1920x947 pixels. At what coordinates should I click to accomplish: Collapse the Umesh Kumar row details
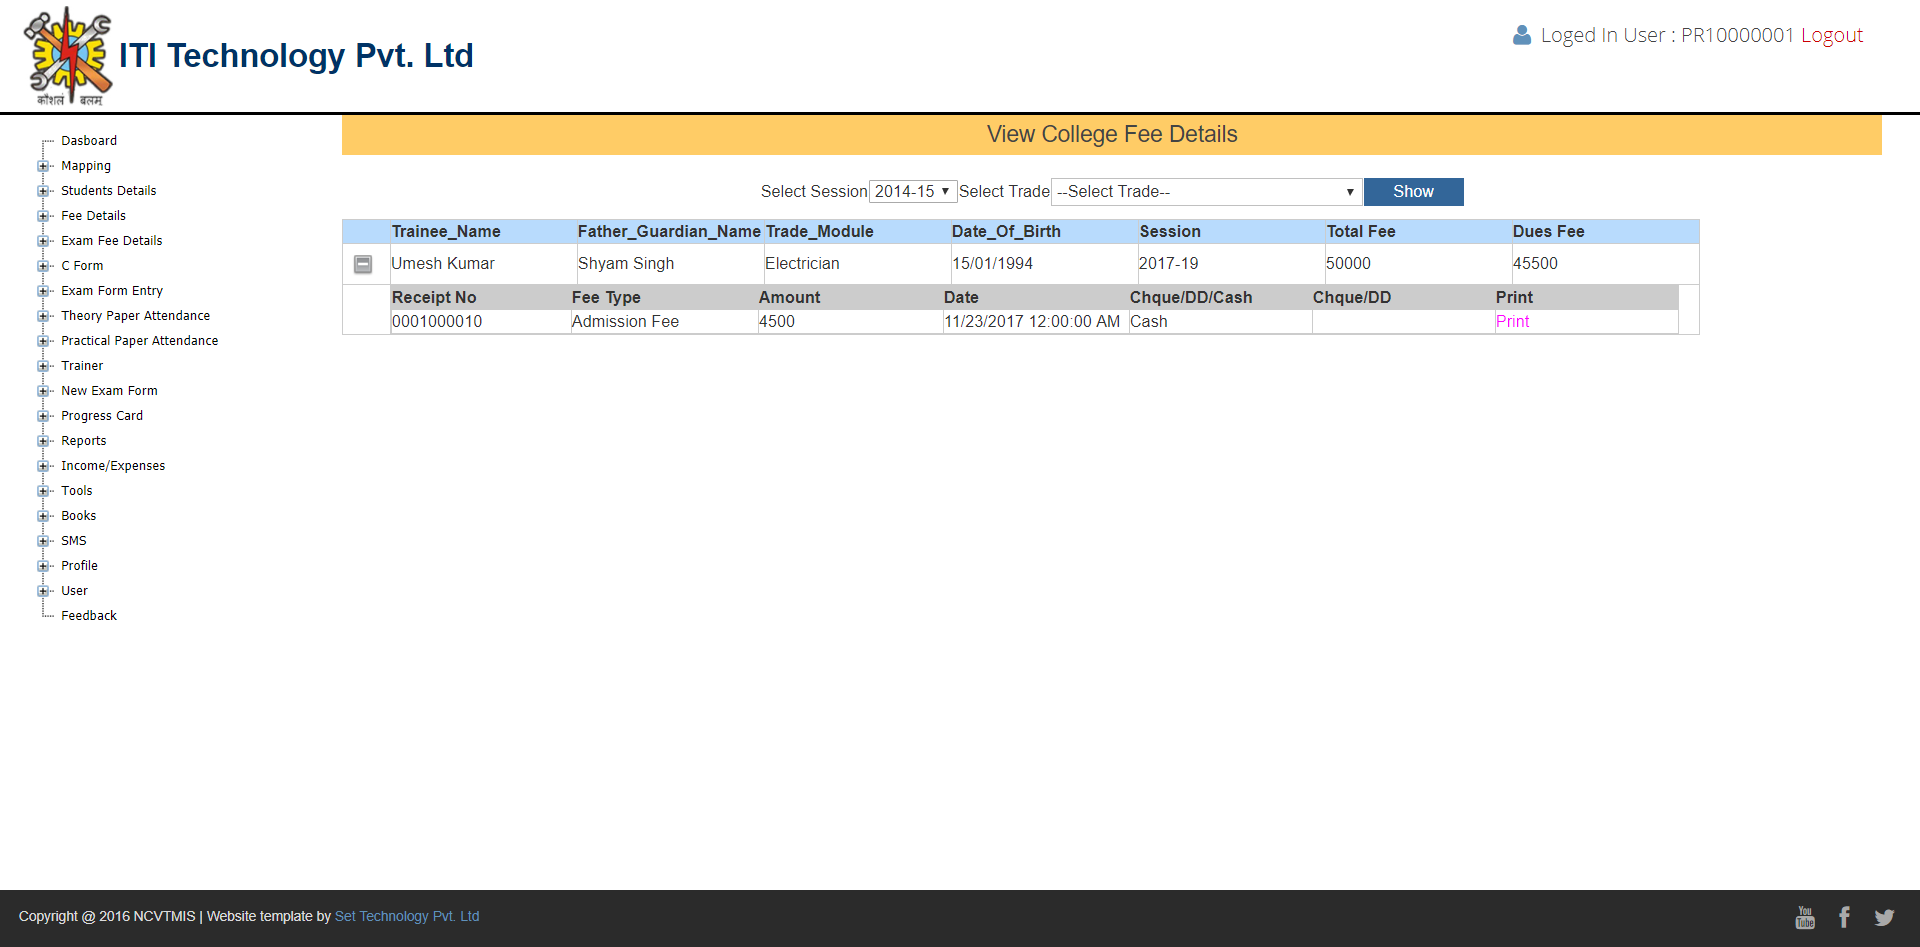pyautogui.click(x=363, y=264)
